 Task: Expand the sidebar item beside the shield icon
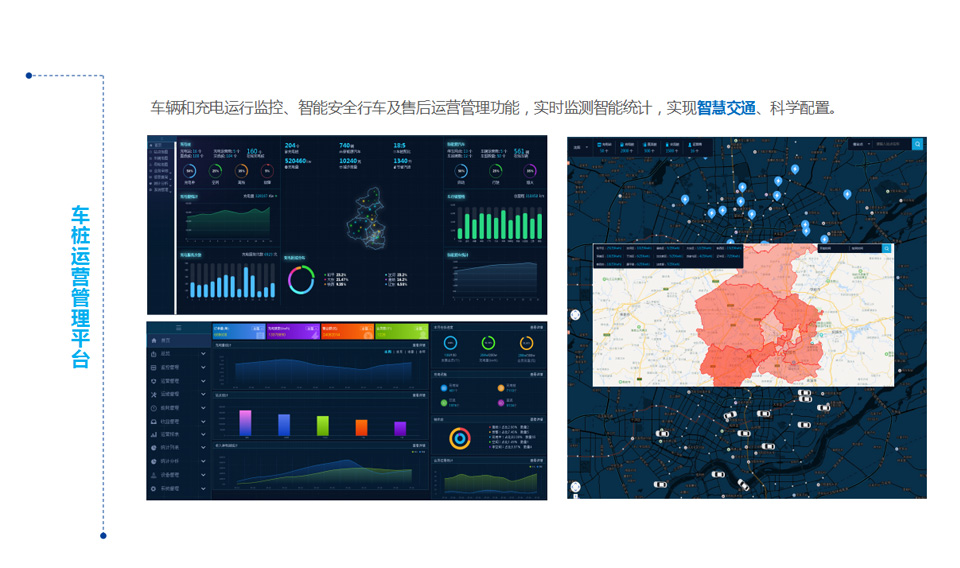[x=203, y=381]
